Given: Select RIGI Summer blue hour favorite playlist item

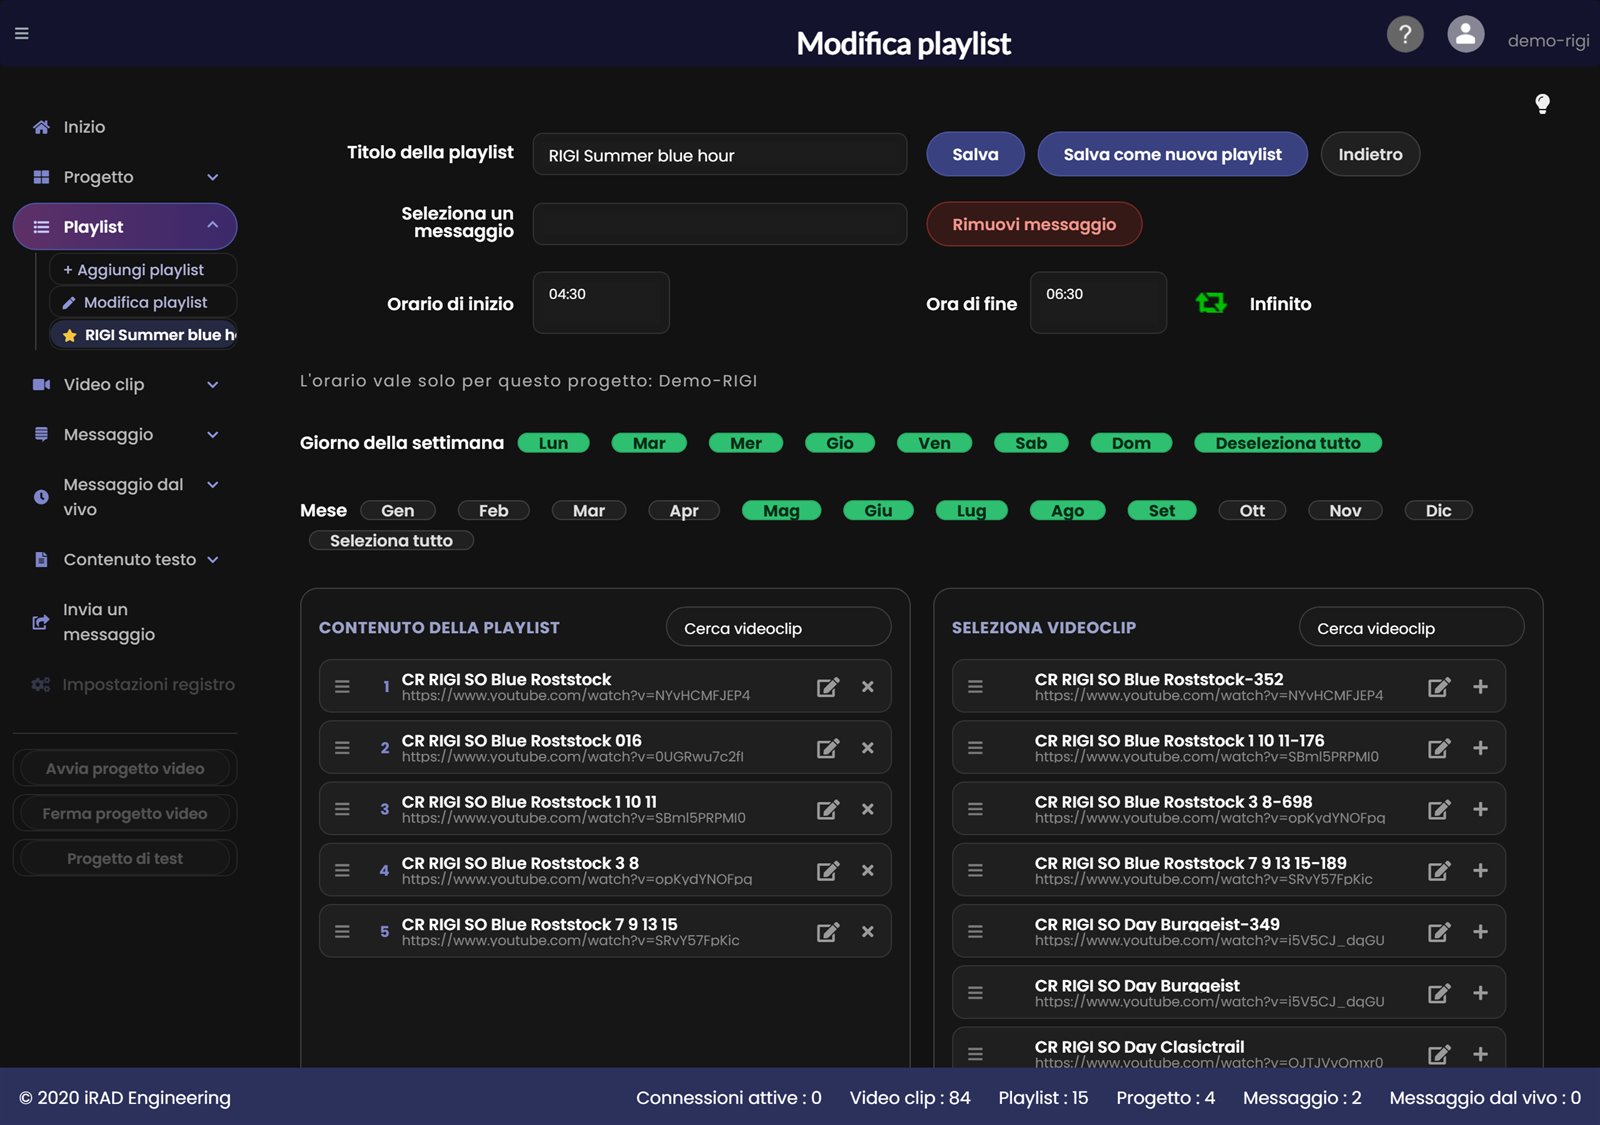Looking at the screenshot, I should click(143, 335).
